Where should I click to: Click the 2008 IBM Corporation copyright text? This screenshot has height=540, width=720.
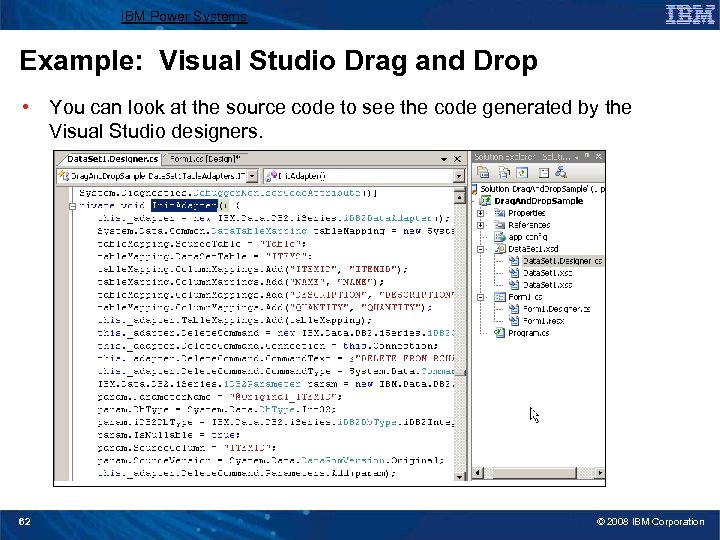point(650,522)
